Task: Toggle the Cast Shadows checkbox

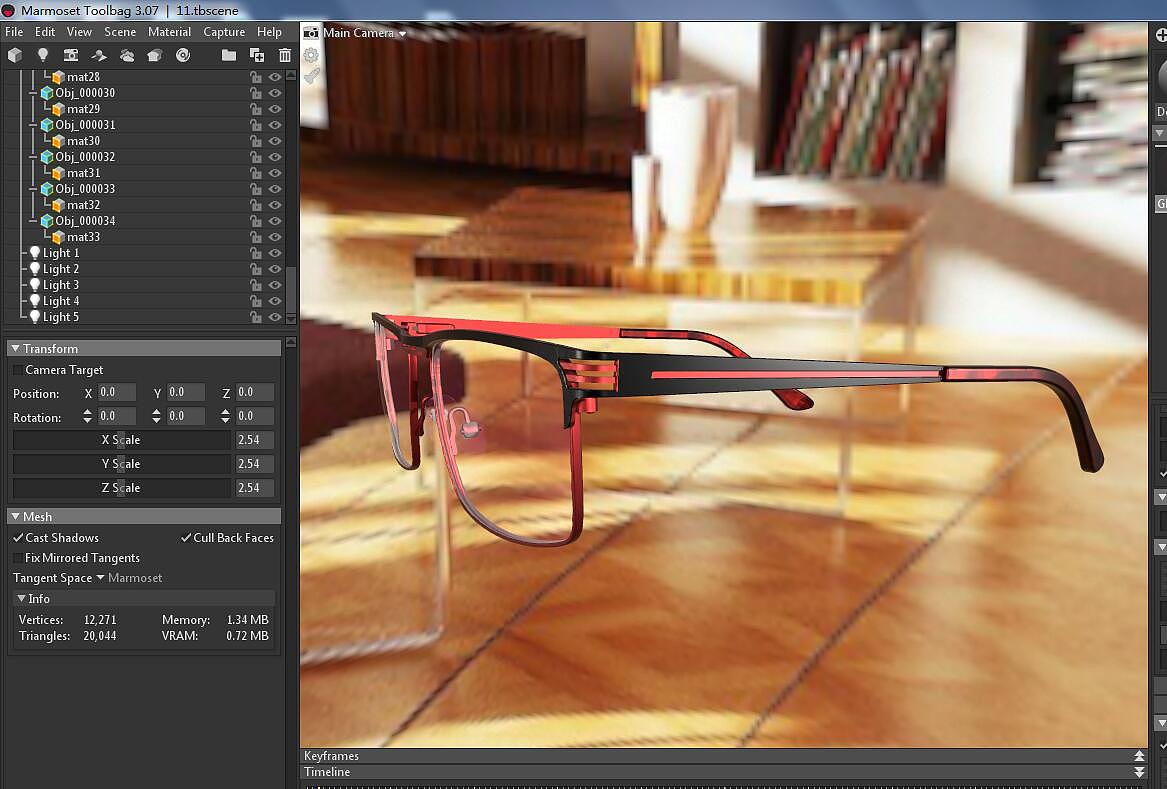Action: point(18,537)
